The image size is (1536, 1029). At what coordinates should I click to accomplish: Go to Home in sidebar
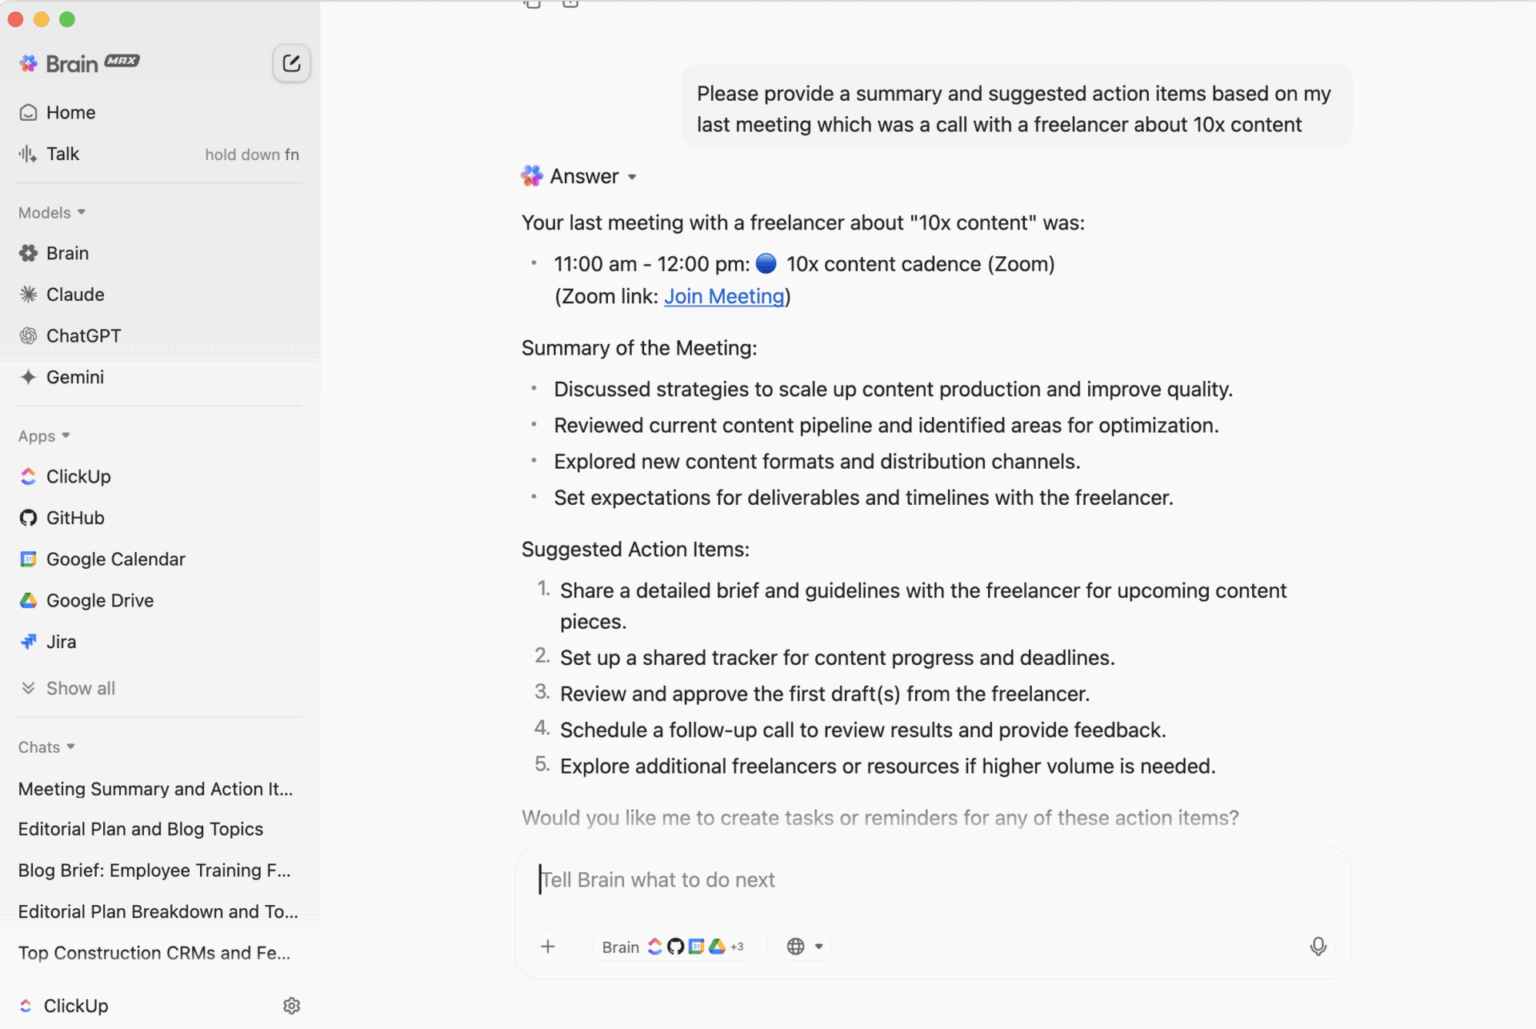click(70, 113)
